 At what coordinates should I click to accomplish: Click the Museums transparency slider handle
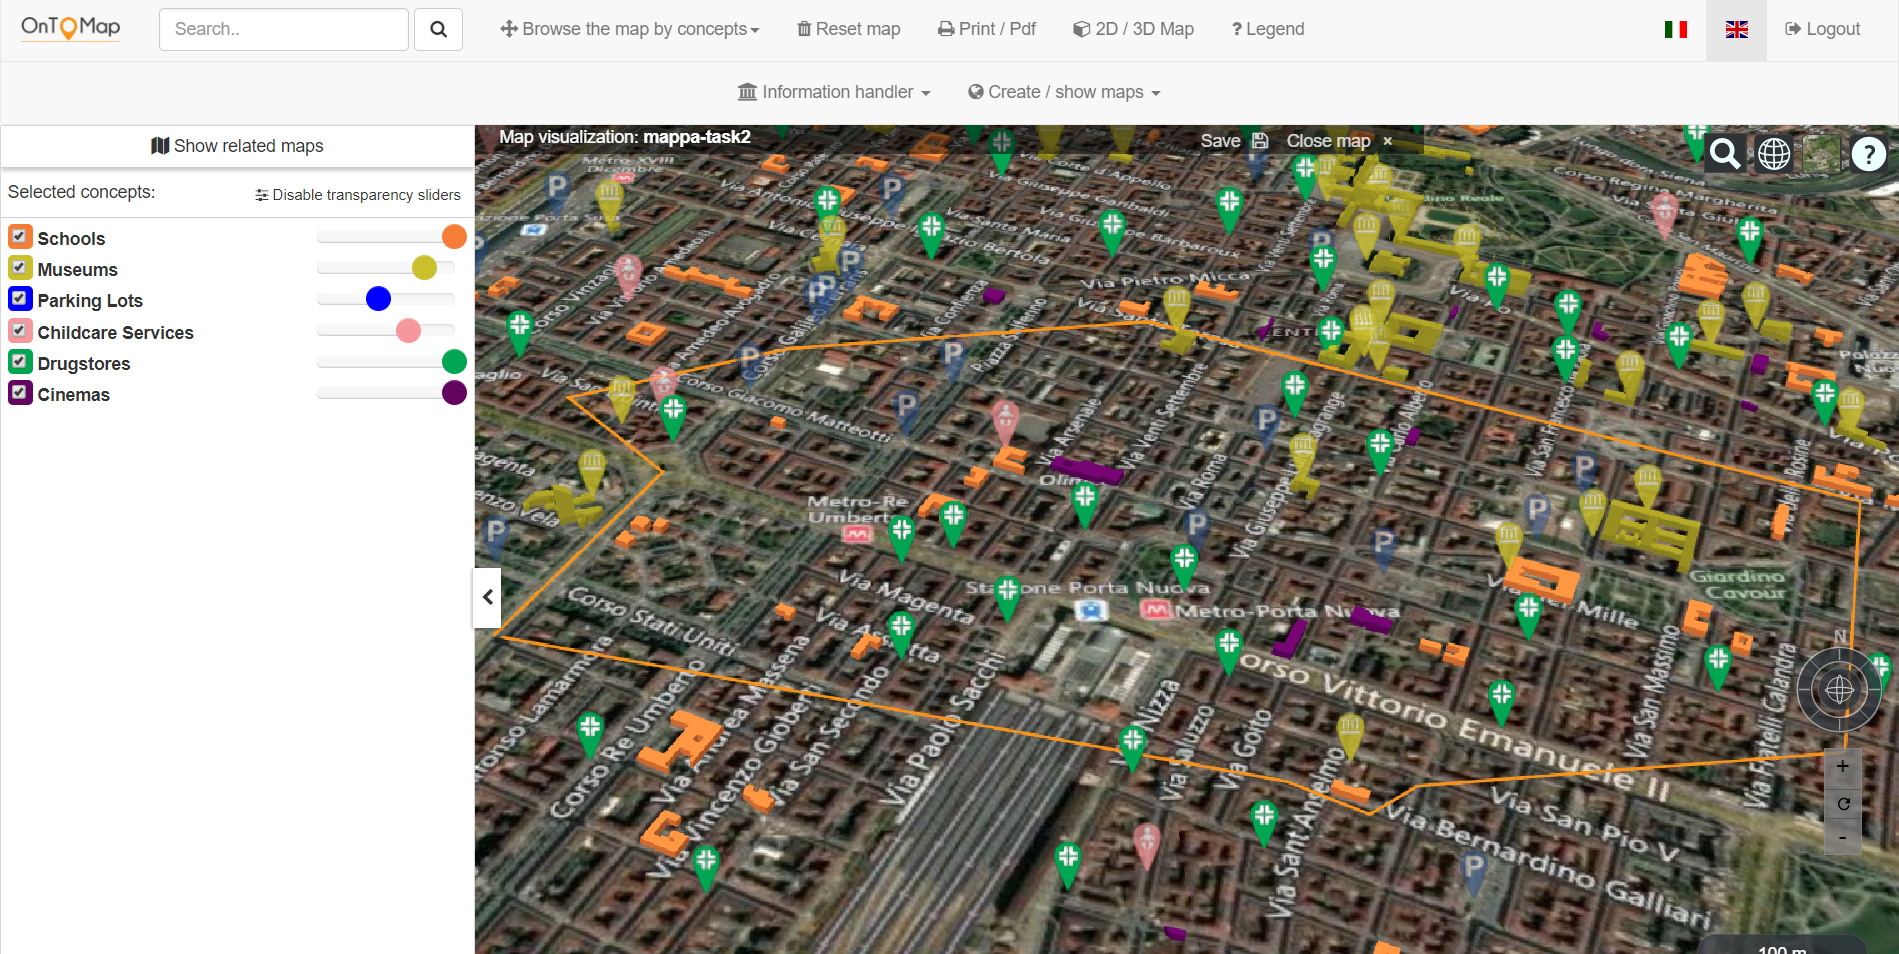click(424, 268)
